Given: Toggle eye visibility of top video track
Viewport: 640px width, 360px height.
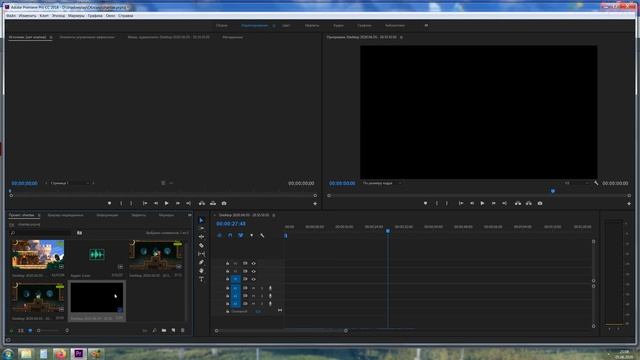Looking at the screenshot, I should pyautogui.click(x=253, y=263).
